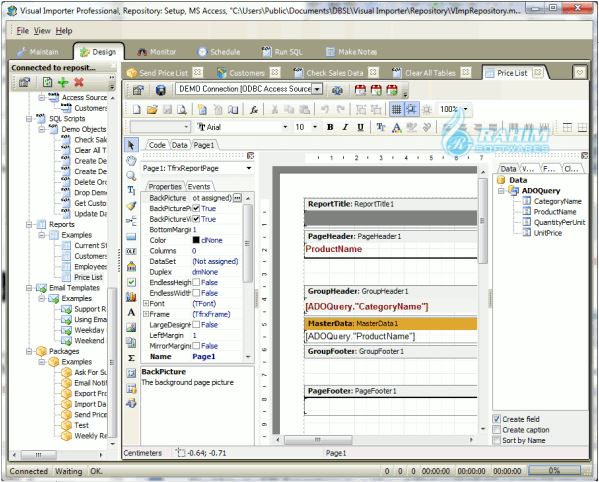
Task: Open the Help menu
Action: tap(64, 31)
